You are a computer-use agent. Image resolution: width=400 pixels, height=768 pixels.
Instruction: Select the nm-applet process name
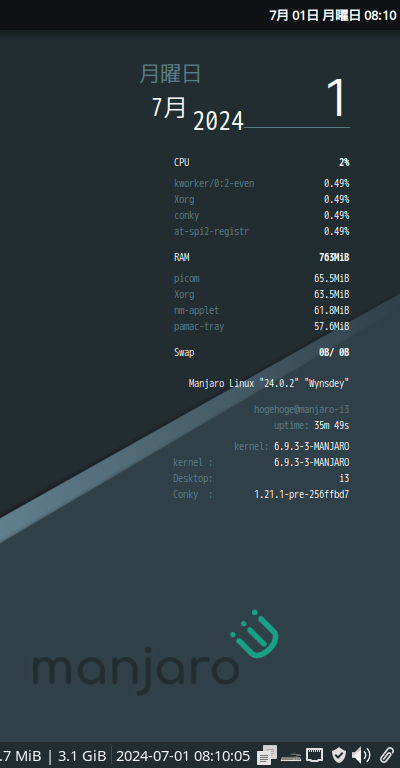click(196, 311)
